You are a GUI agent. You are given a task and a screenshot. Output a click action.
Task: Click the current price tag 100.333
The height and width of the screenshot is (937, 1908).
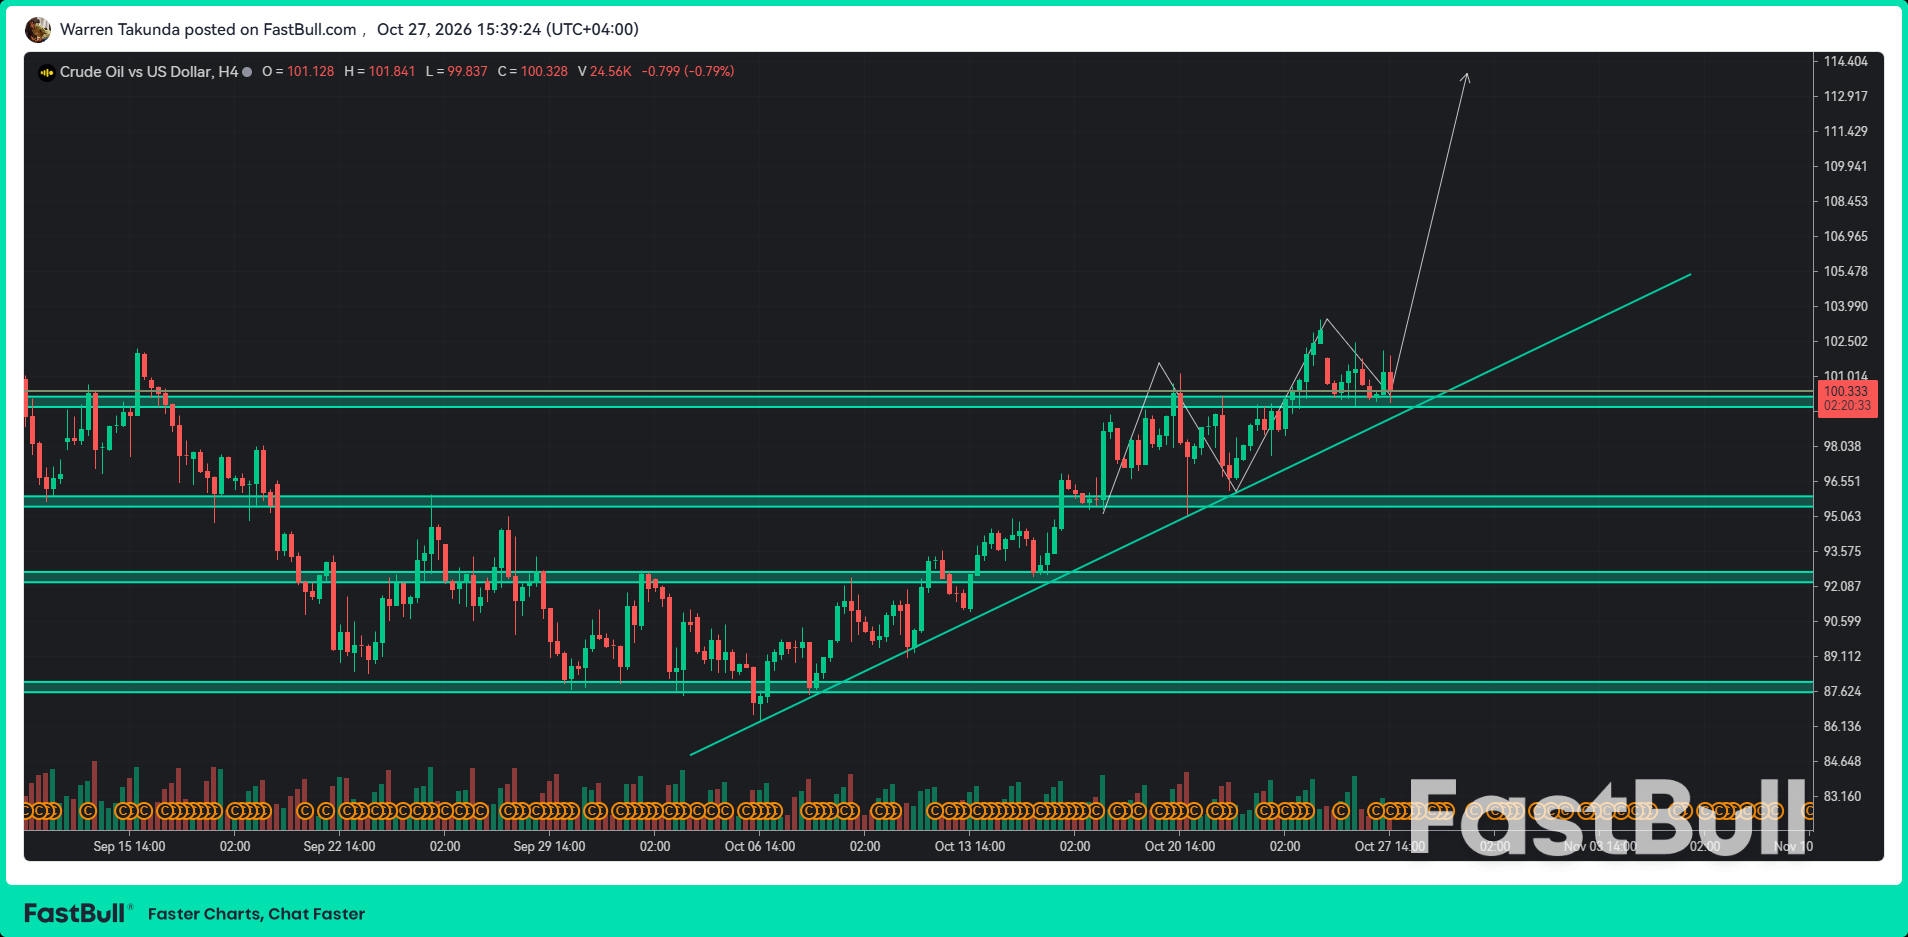[x=1846, y=391]
